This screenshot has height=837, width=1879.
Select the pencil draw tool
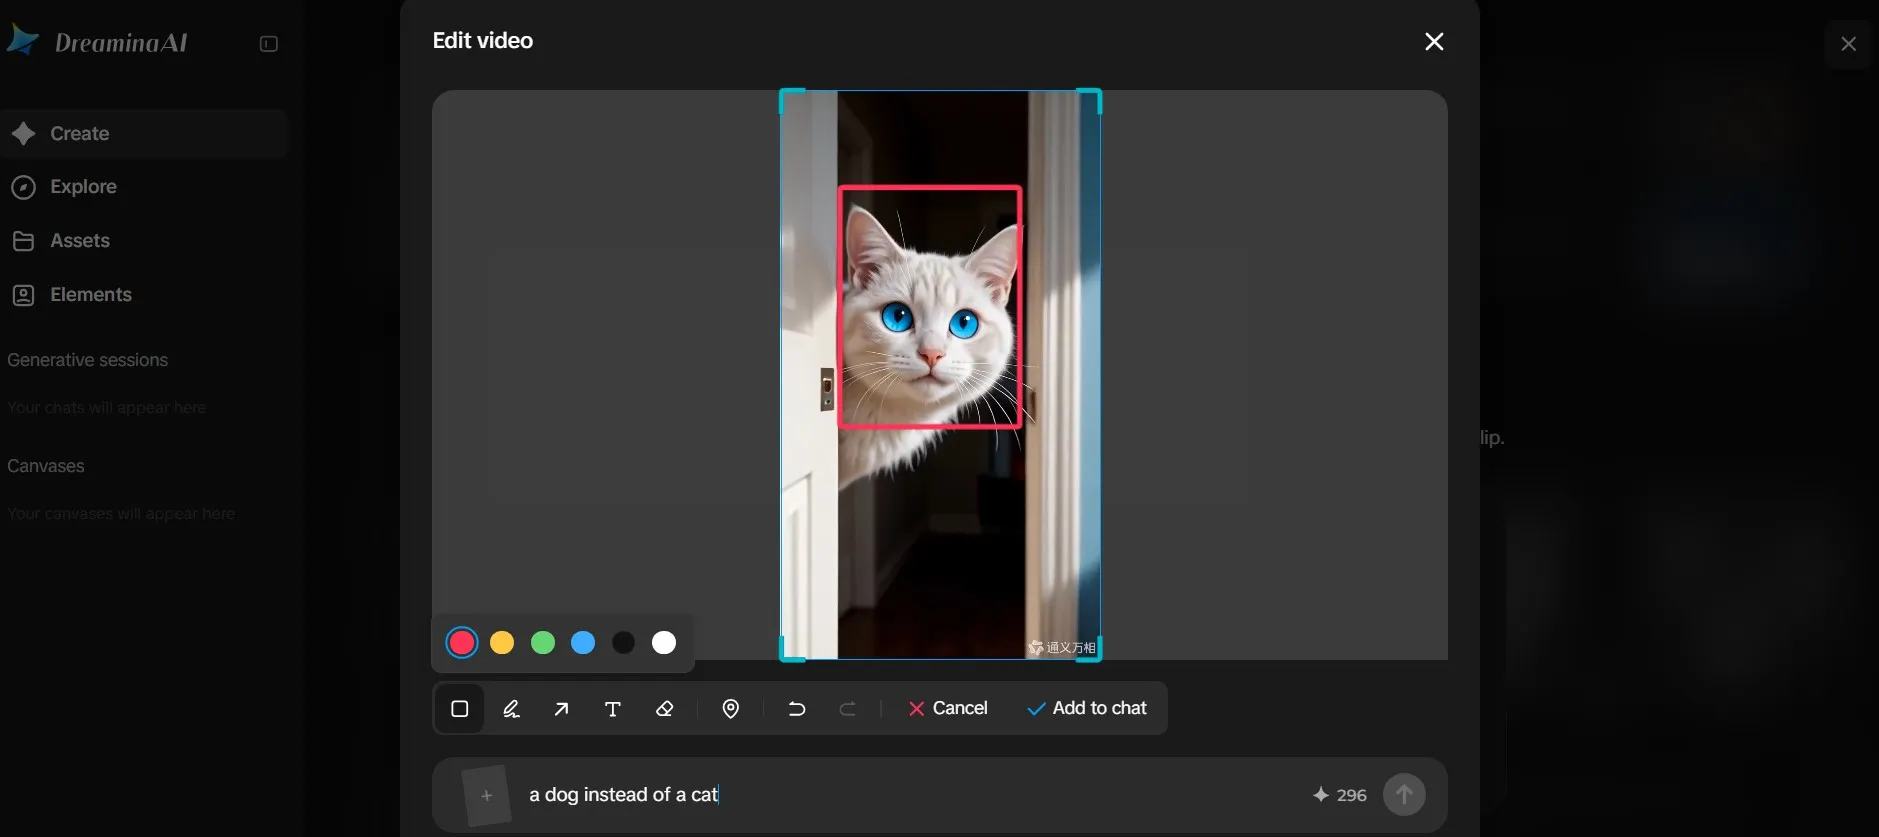pos(511,709)
